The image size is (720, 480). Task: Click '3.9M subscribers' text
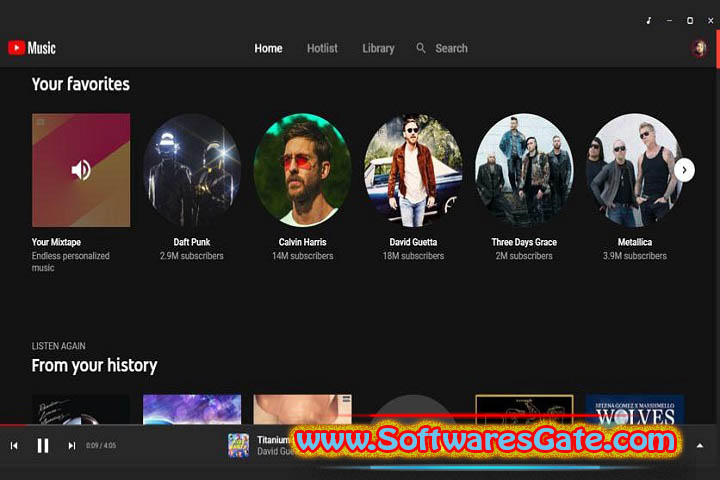tap(635, 256)
